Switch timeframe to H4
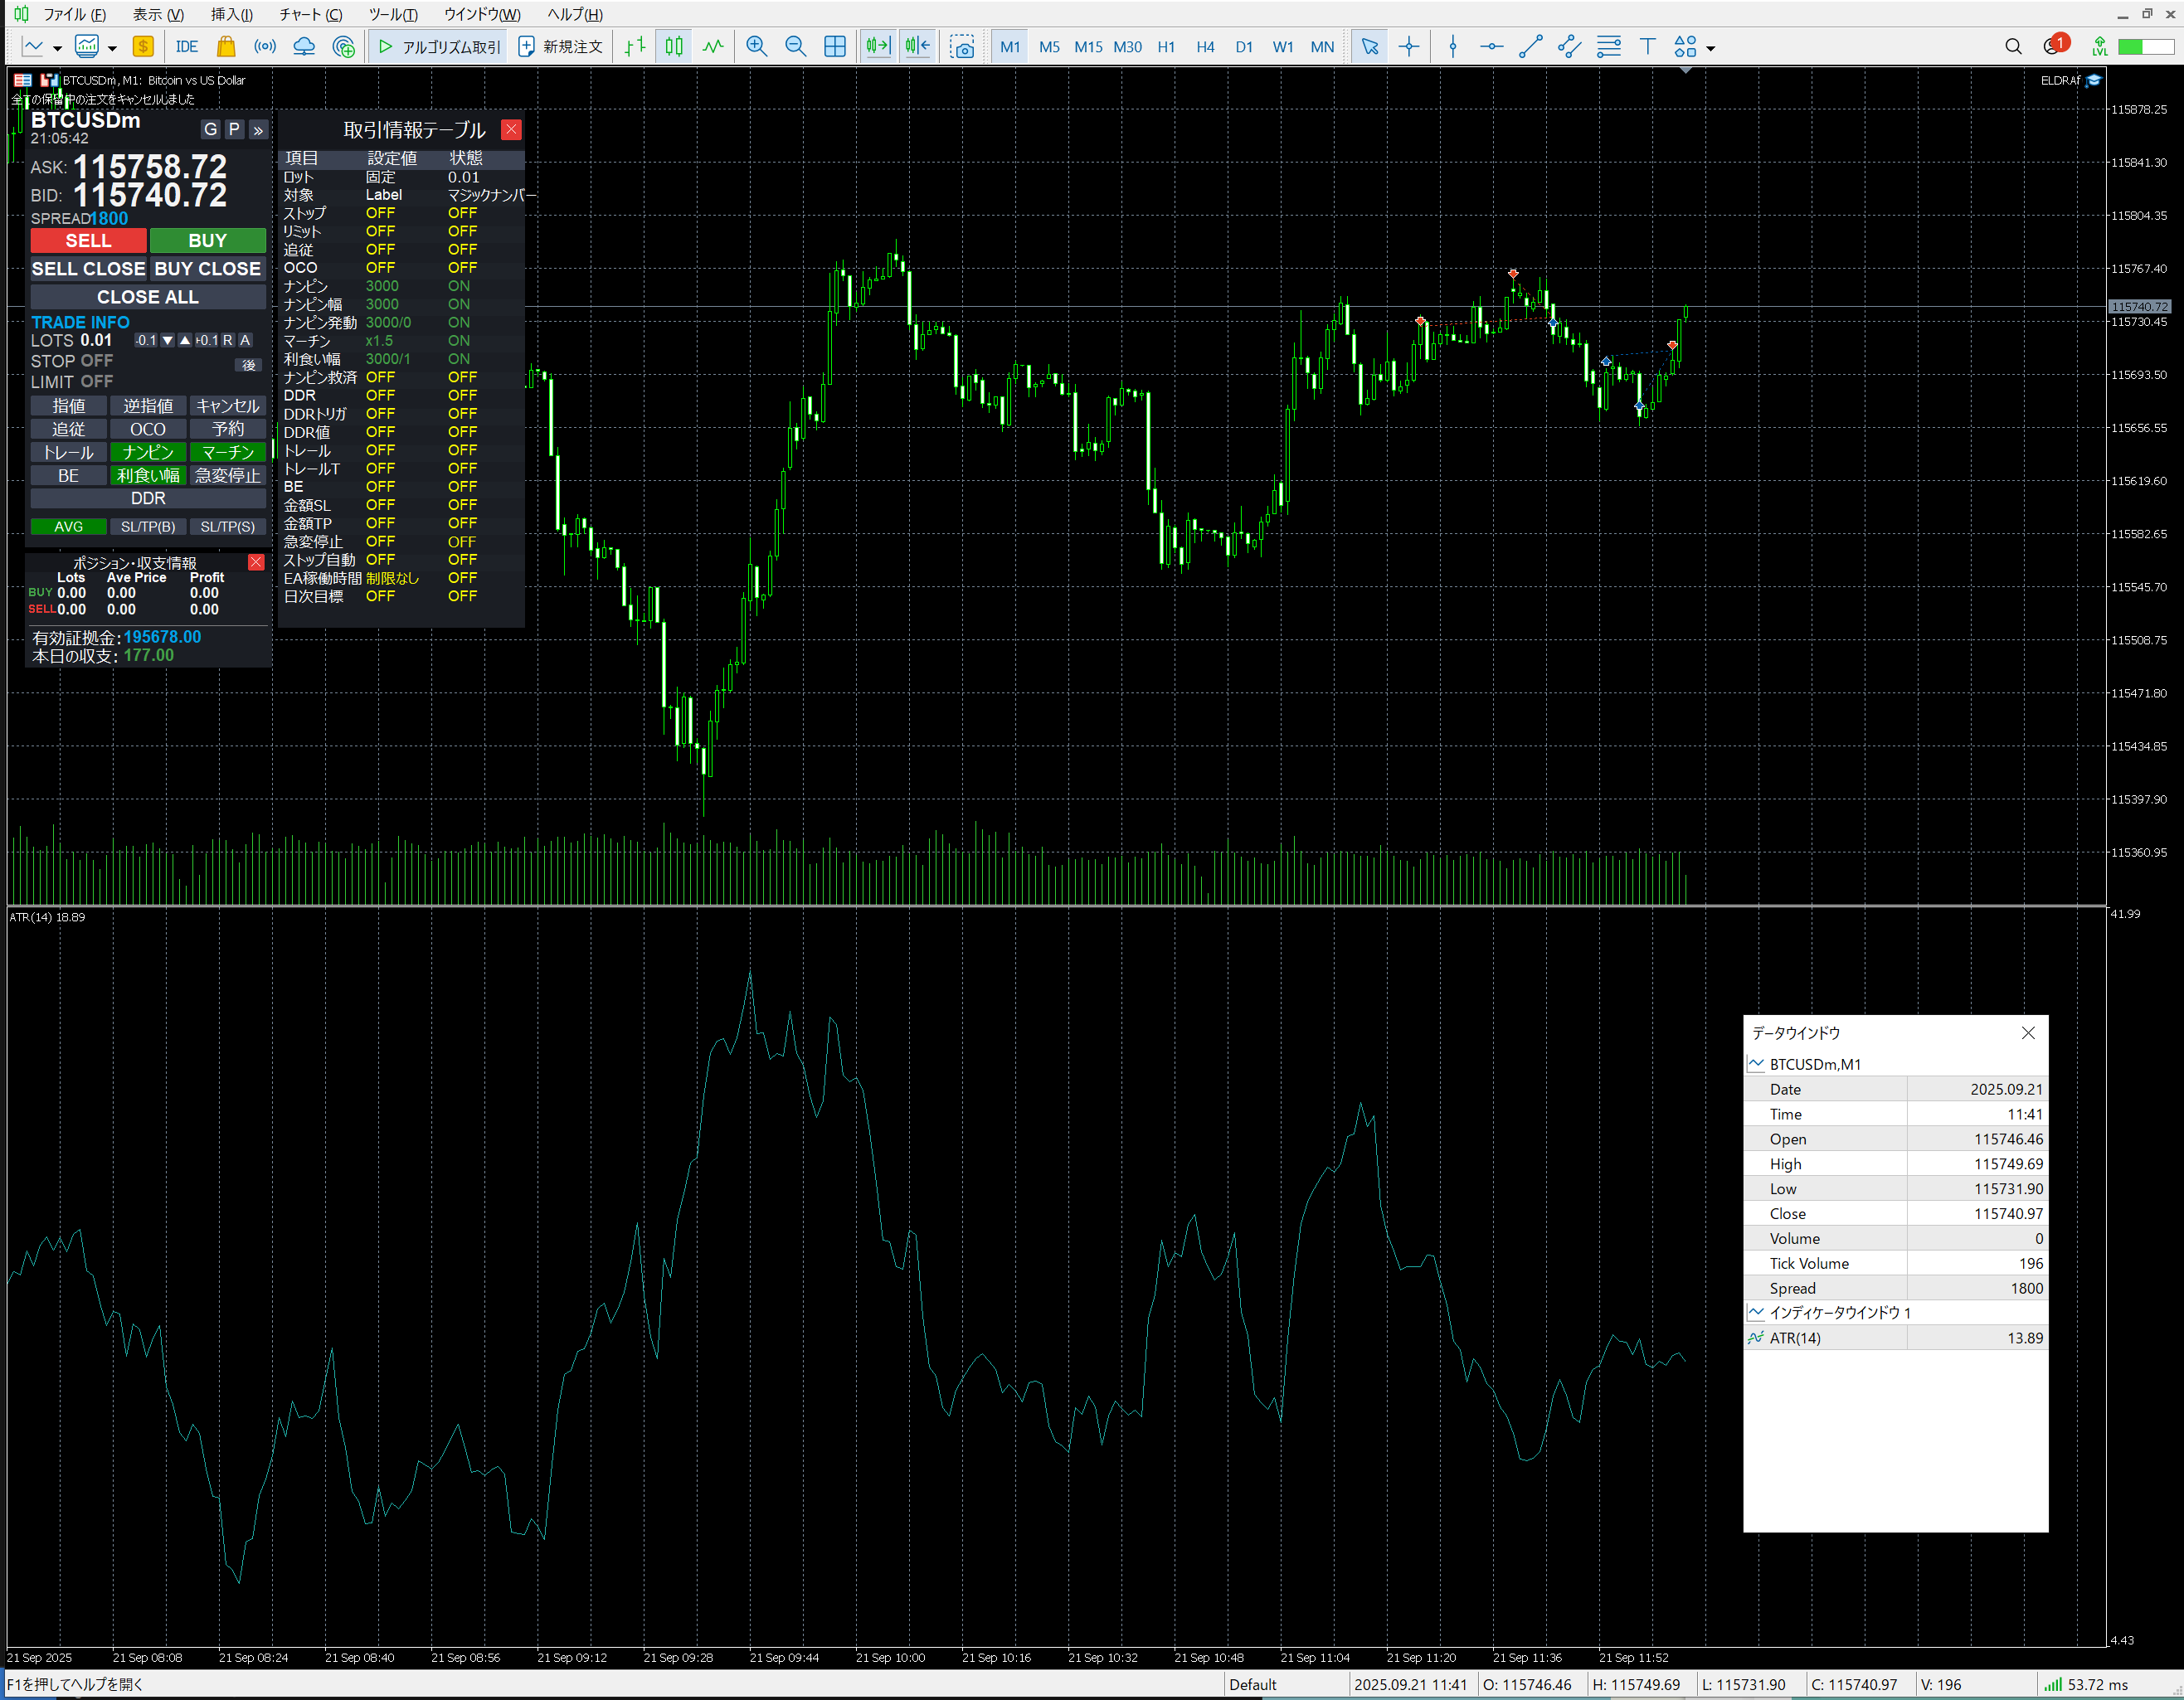The width and height of the screenshot is (2184, 1700). click(1205, 46)
